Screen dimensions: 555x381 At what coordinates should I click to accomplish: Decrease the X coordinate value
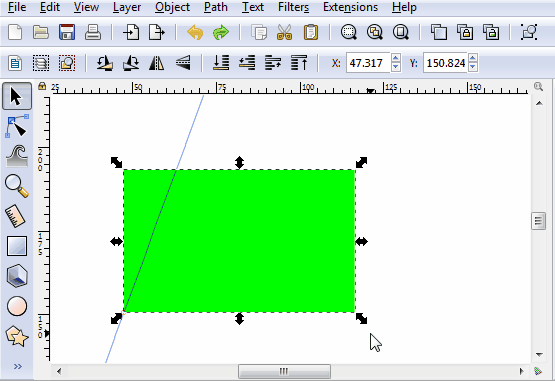396,67
